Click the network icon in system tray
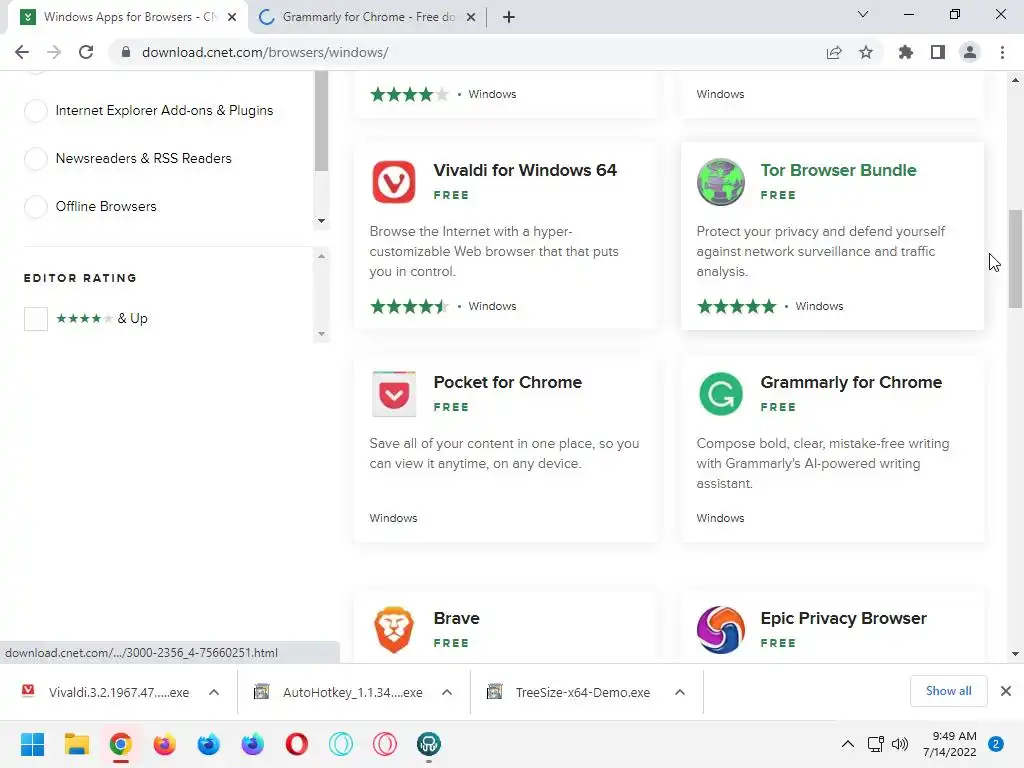Screen dimensions: 1024x768 tap(875, 744)
